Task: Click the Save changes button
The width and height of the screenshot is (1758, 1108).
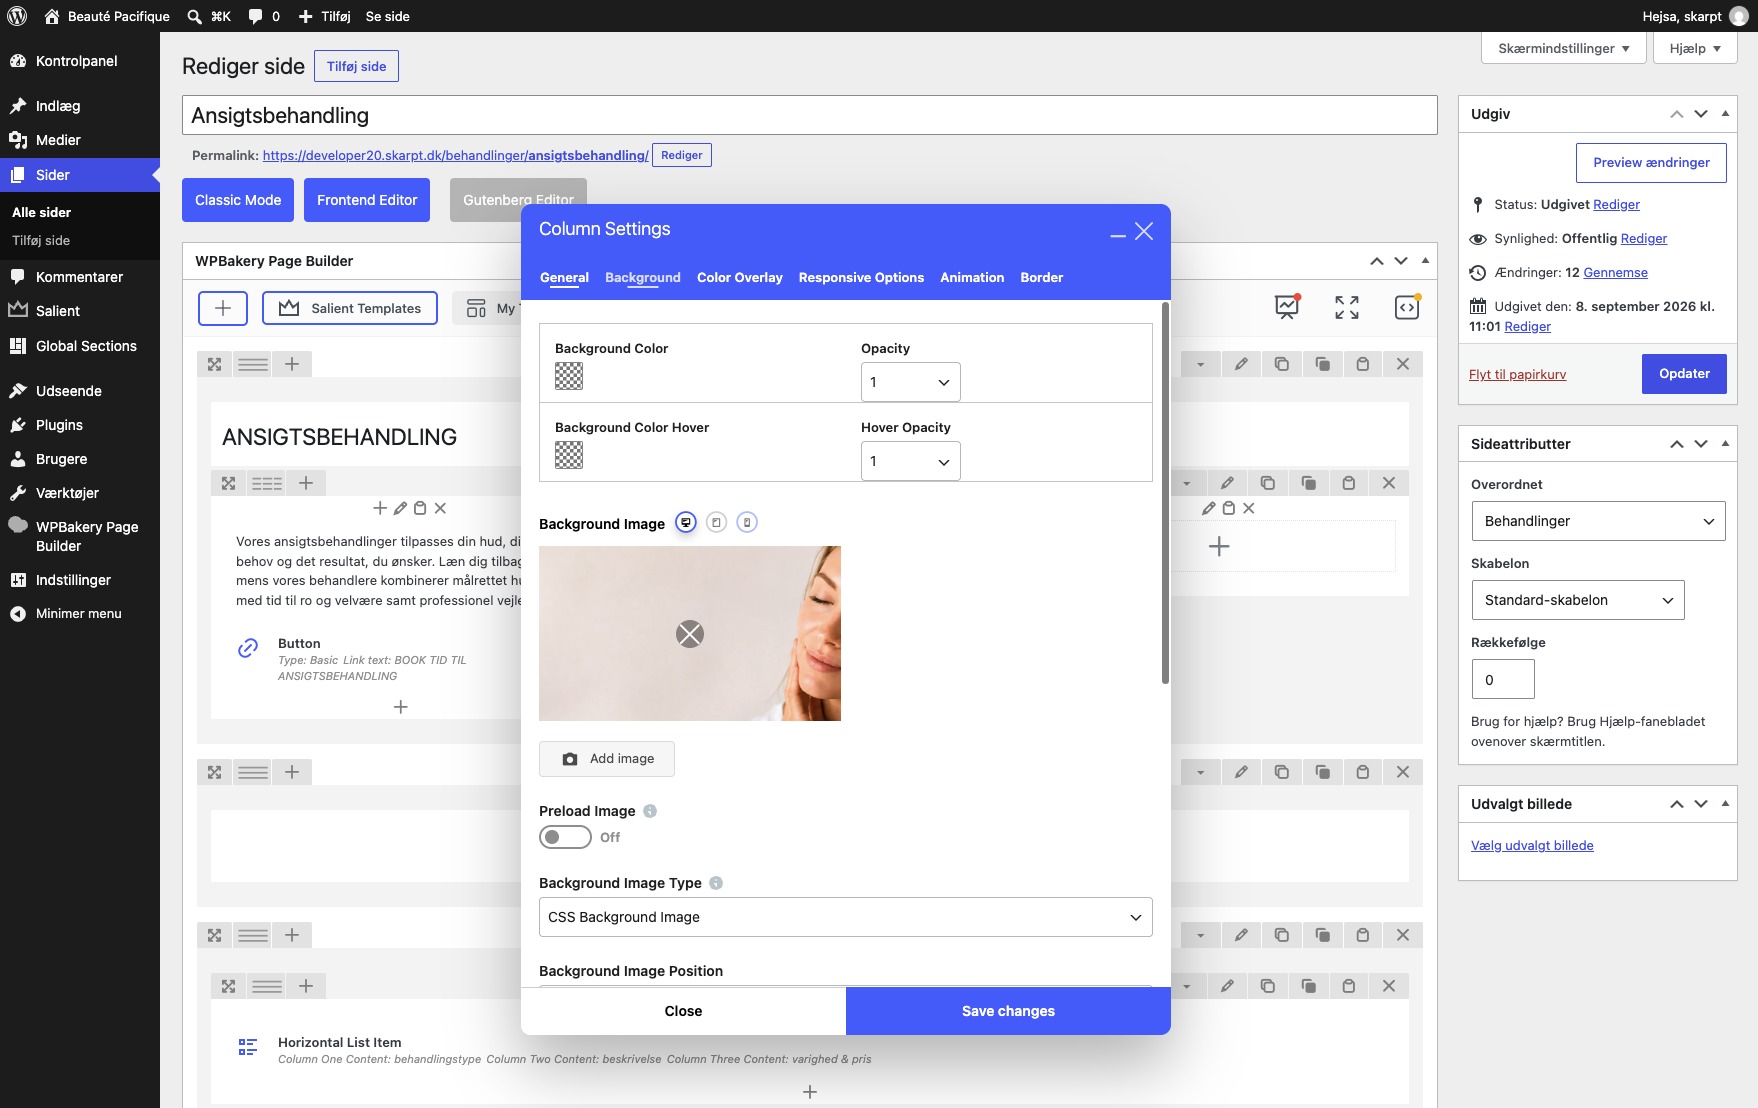Action: (1008, 1011)
